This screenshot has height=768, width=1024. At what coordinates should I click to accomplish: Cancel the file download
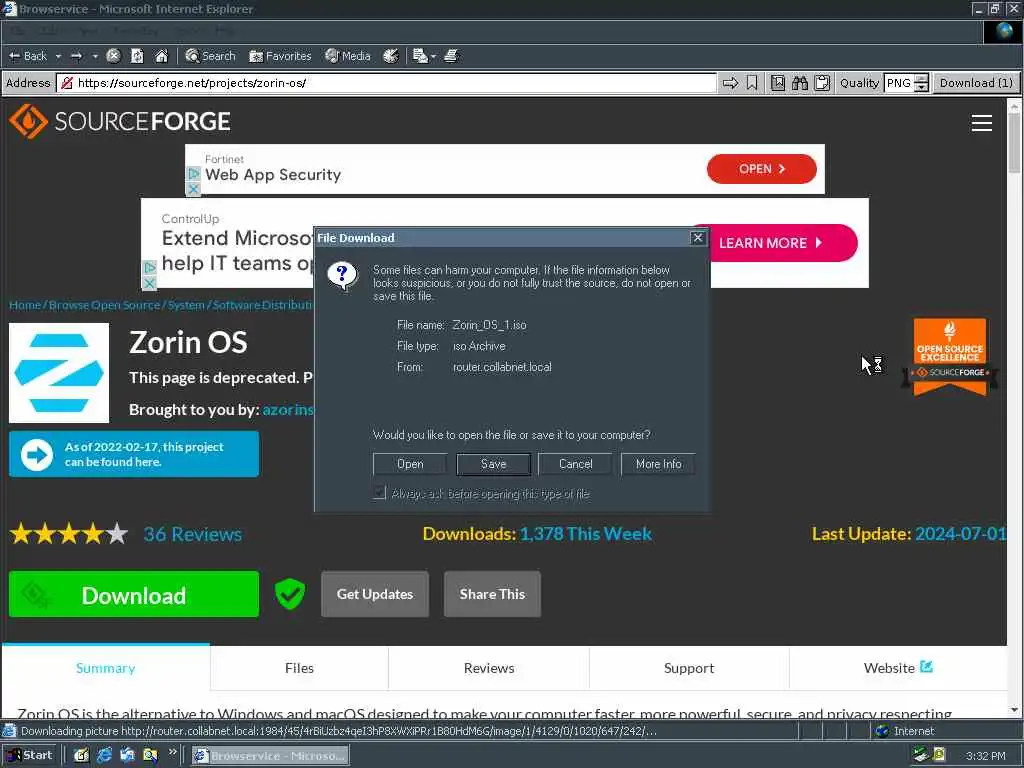(575, 464)
